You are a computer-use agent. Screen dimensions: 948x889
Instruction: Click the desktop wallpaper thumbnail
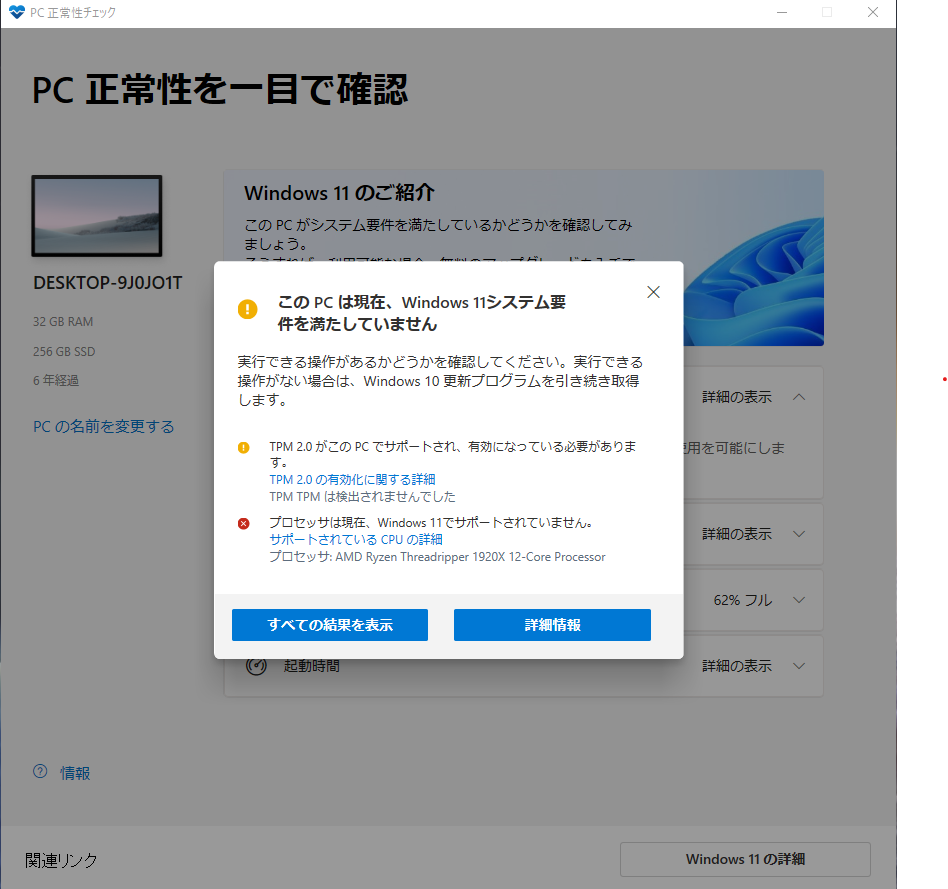pos(97,216)
